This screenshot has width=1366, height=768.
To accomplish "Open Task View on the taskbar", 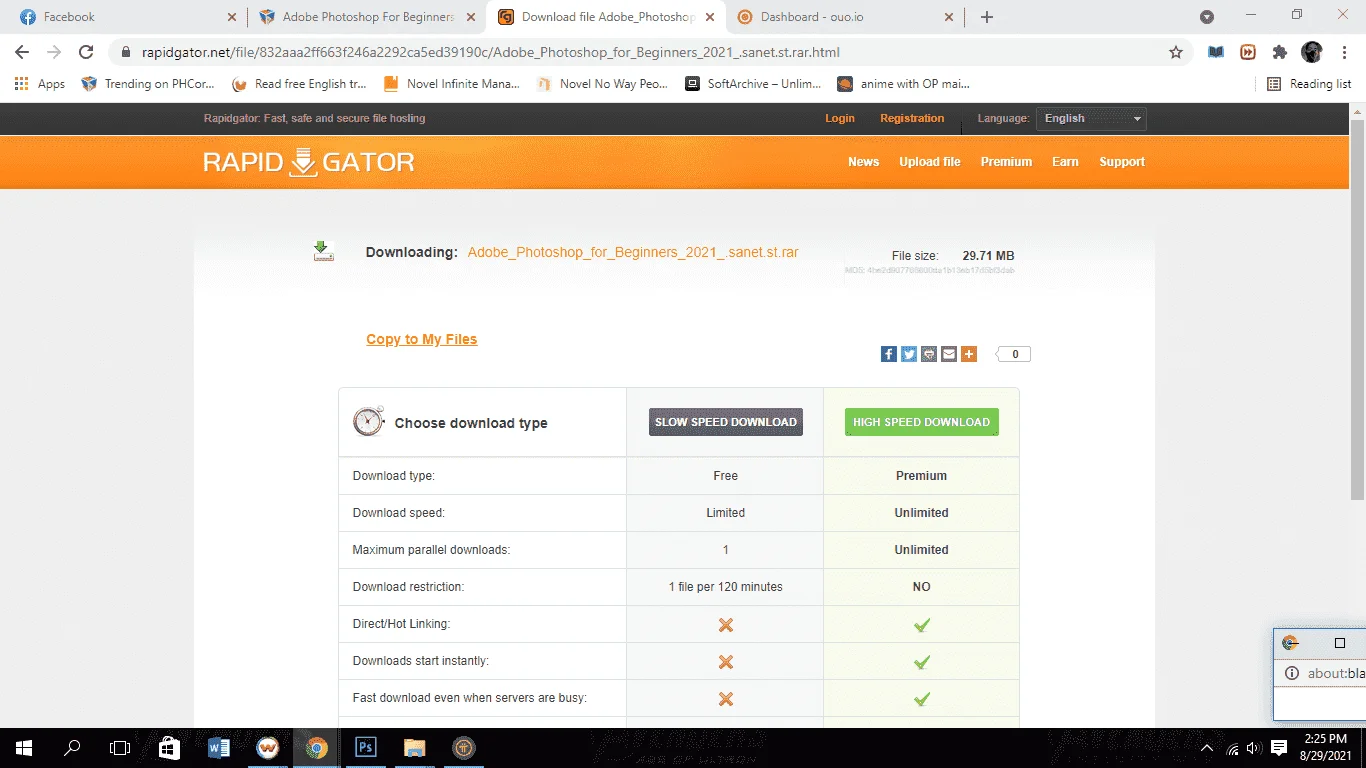I will pos(120,747).
